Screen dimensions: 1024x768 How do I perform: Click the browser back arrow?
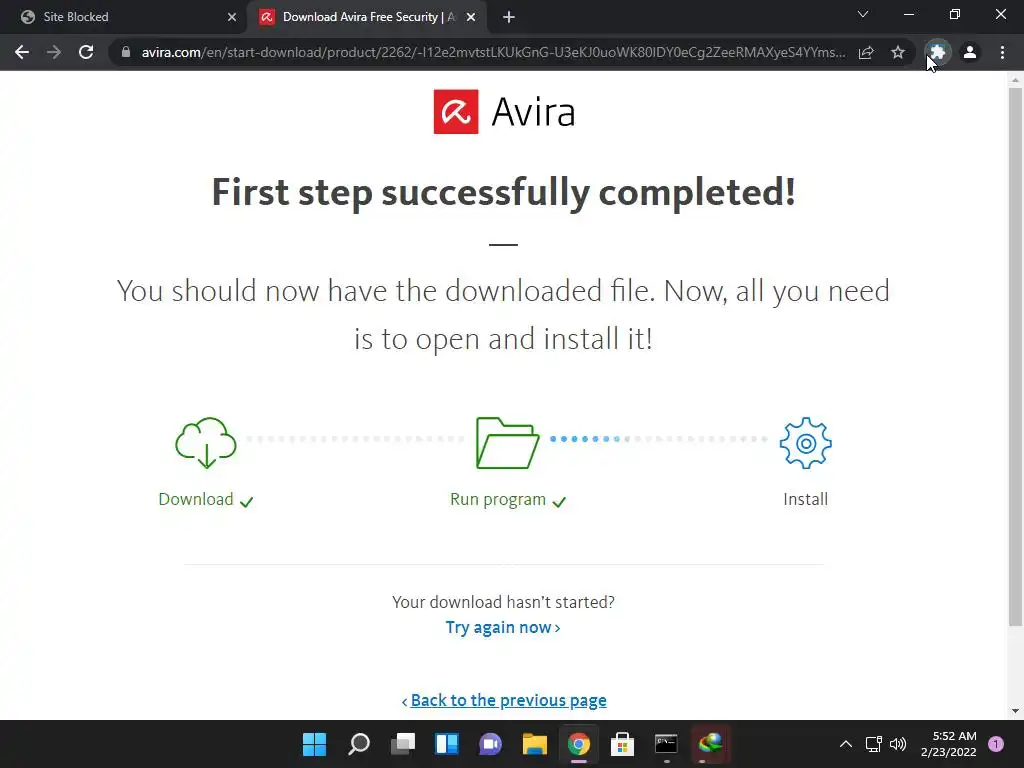(x=22, y=52)
